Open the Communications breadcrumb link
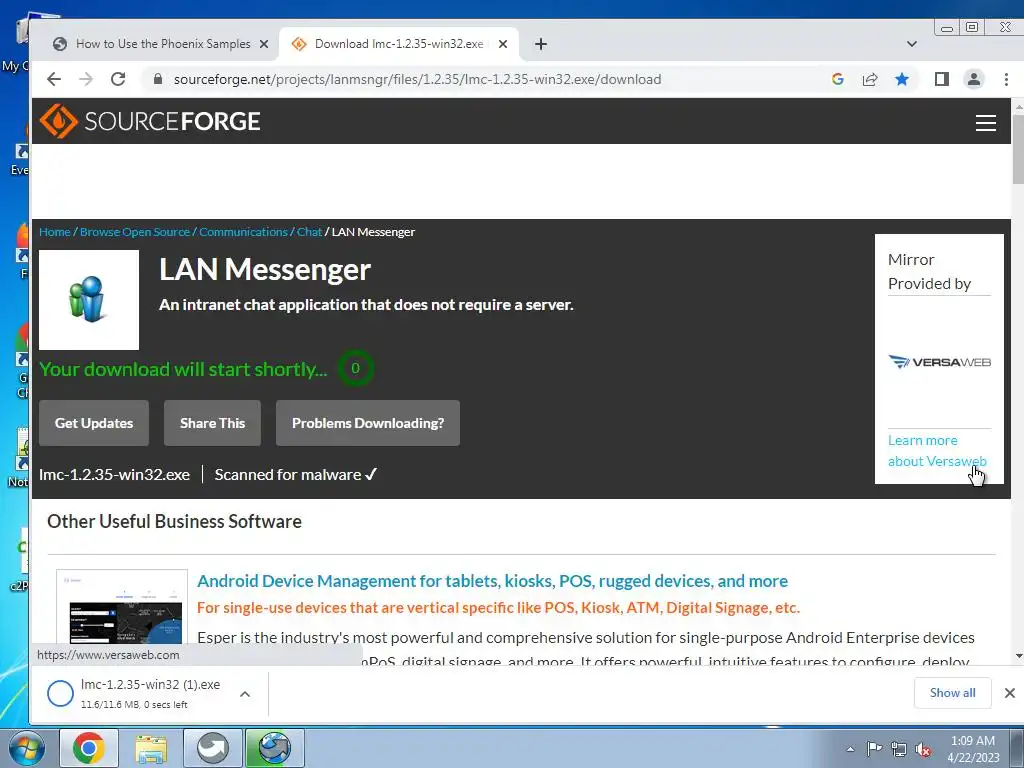Viewport: 1024px width, 768px height. click(243, 232)
